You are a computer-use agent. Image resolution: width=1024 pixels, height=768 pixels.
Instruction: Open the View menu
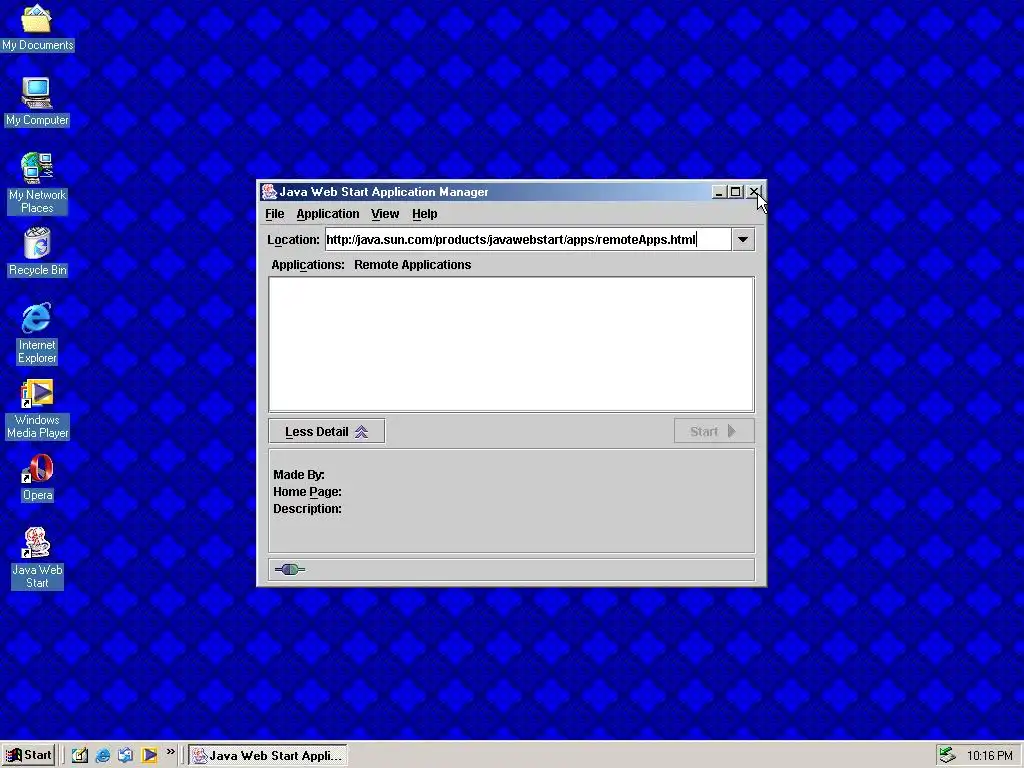coord(385,214)
